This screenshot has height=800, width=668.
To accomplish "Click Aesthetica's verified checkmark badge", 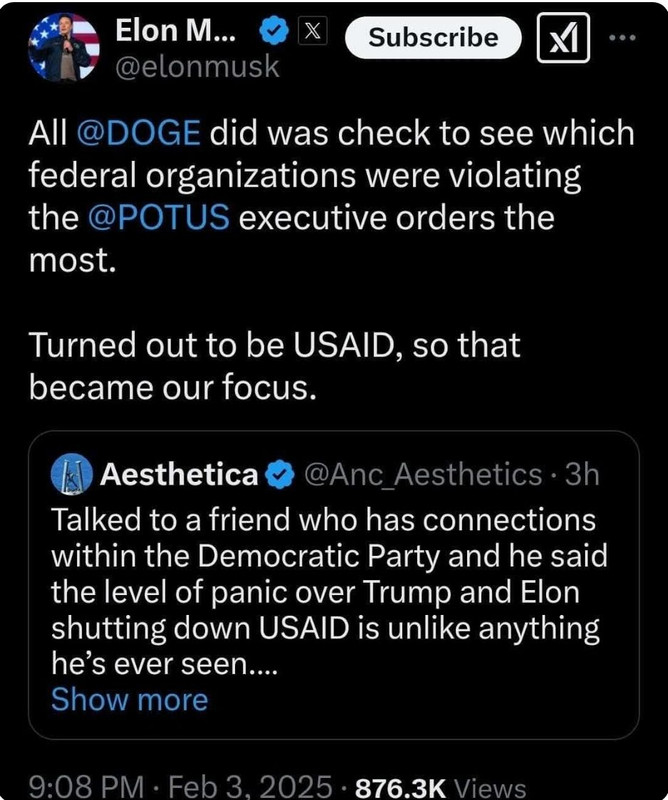I will pos(278,474).
